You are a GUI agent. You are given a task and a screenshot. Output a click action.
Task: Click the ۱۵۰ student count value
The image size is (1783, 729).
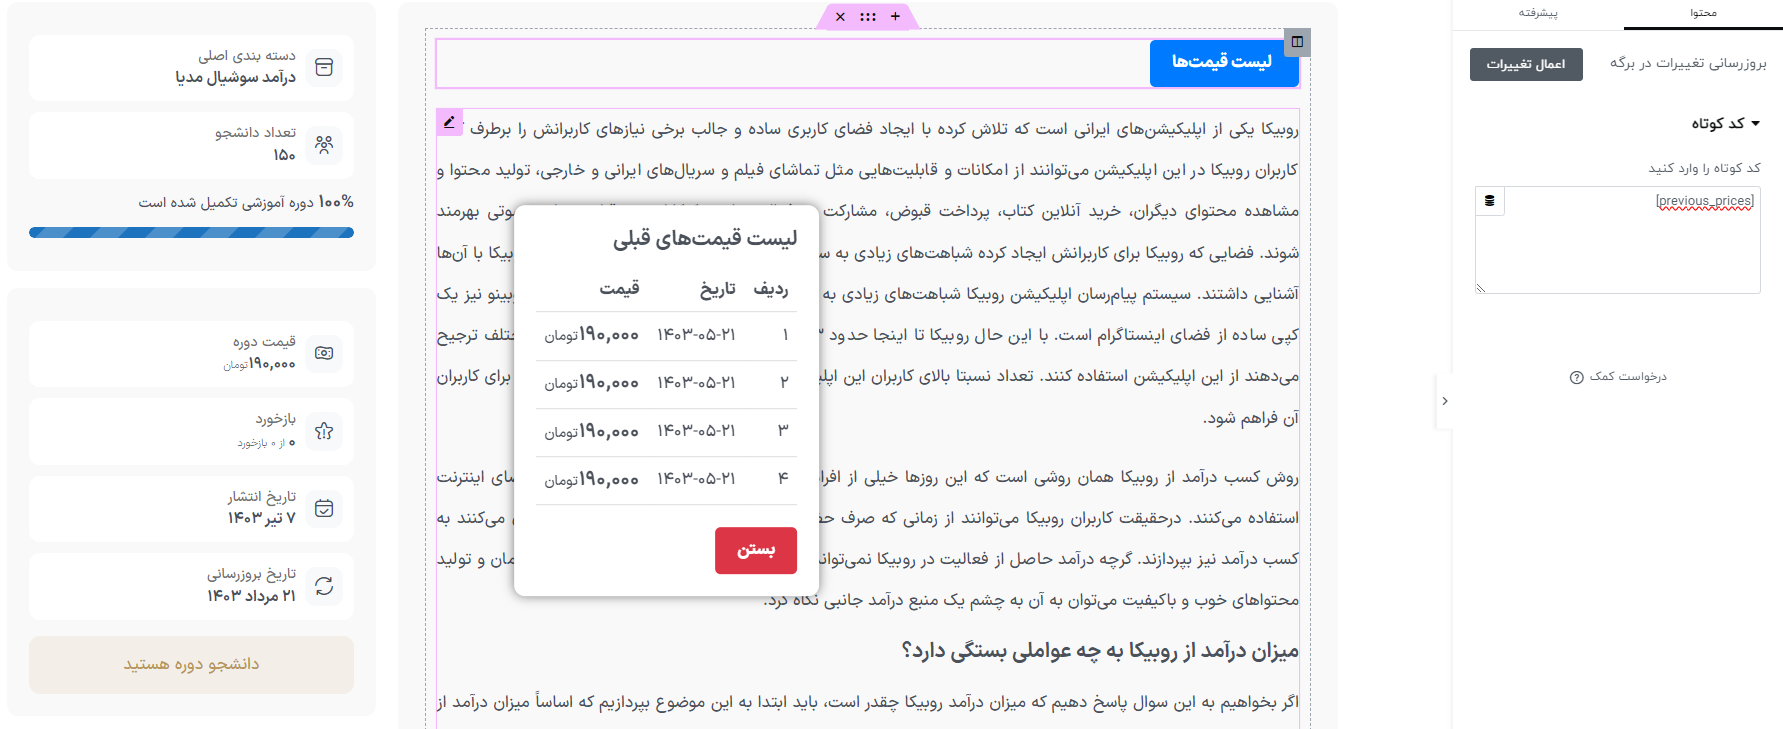pyautogui.click(x=285, y=155)
